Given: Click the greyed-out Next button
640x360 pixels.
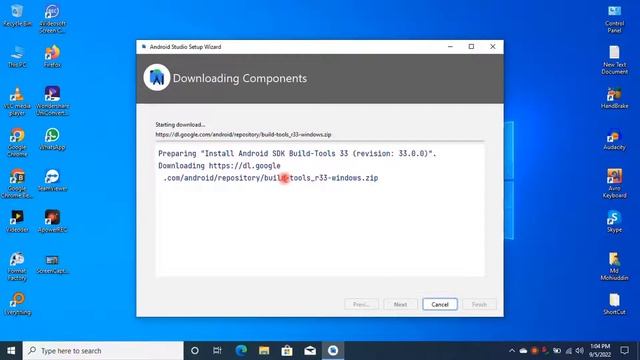Looking at the screenshot, I should (x=400, y=304).
